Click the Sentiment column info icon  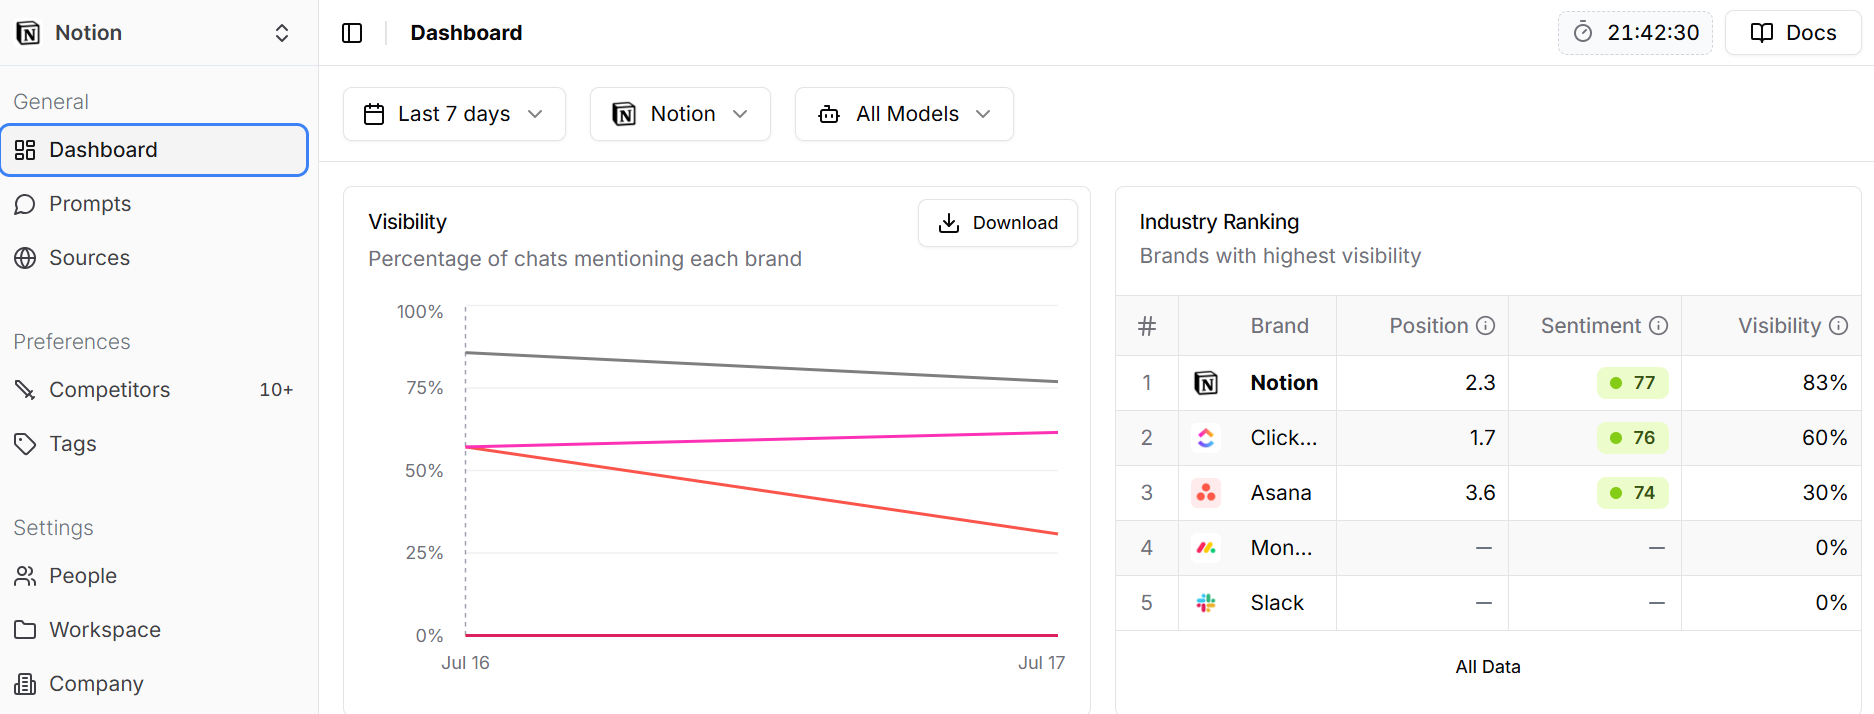(1658, 326)
